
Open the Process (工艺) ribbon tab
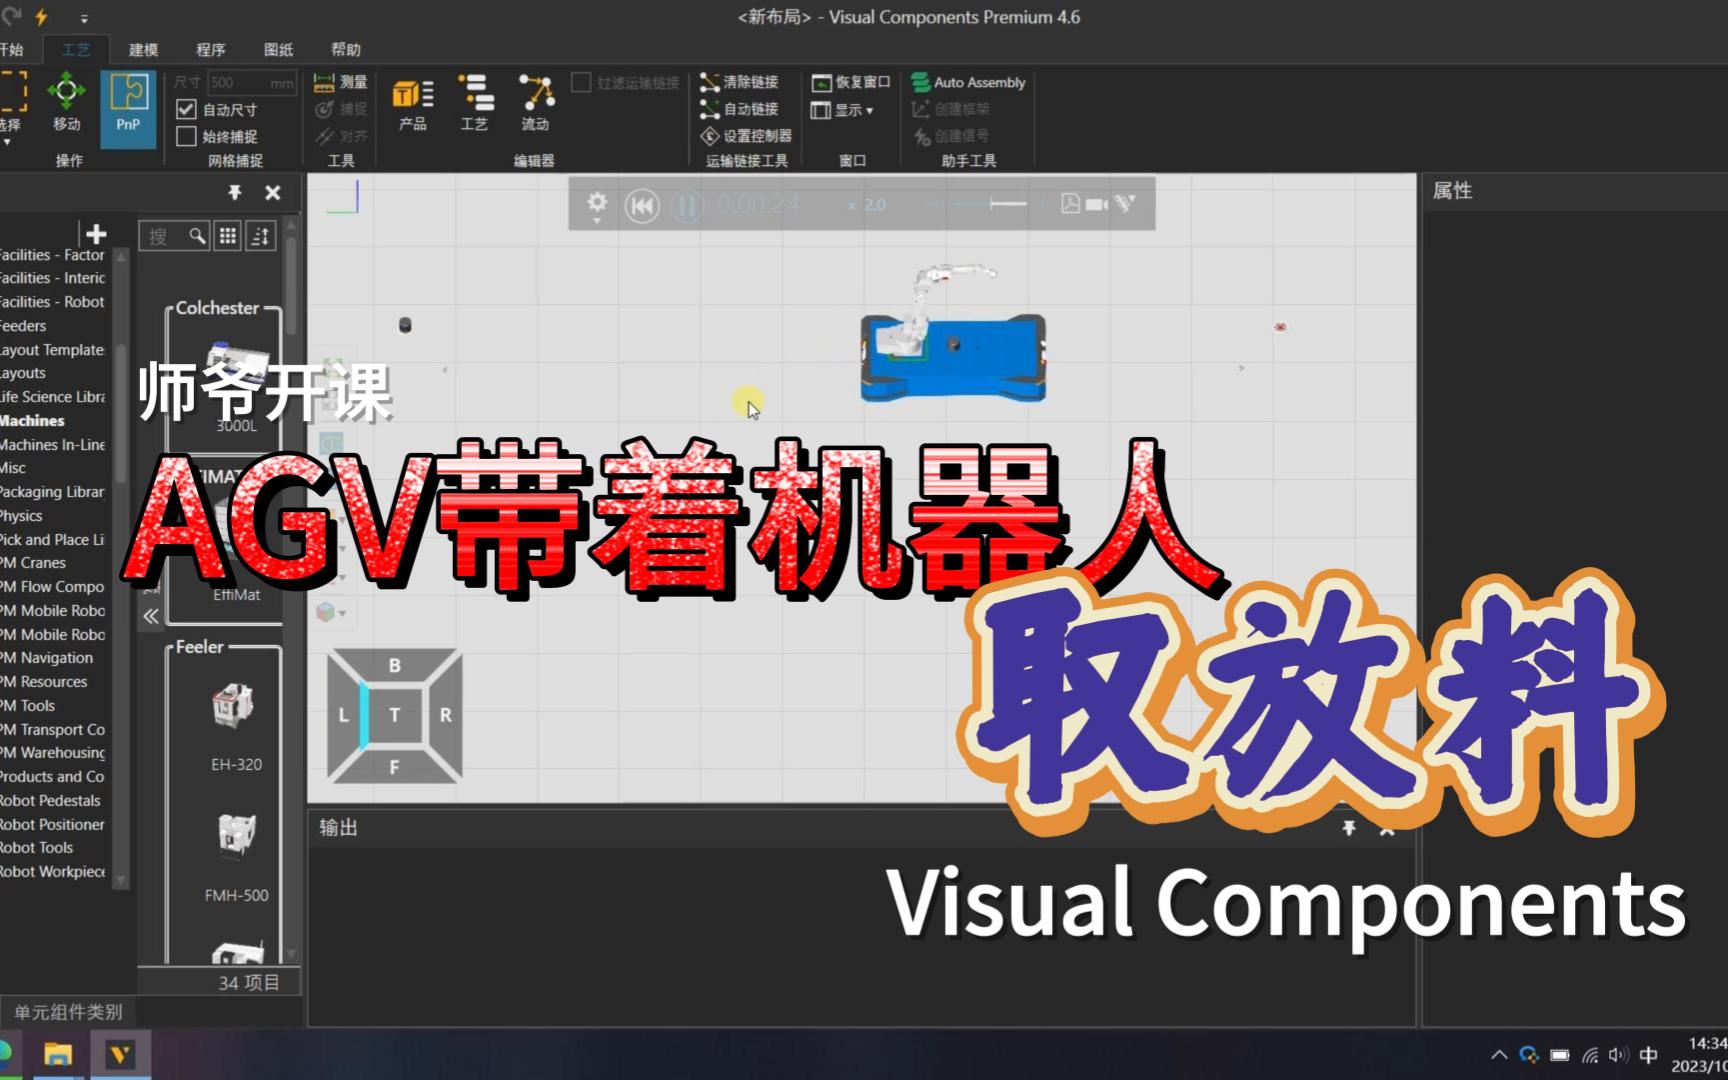point(76,49)
